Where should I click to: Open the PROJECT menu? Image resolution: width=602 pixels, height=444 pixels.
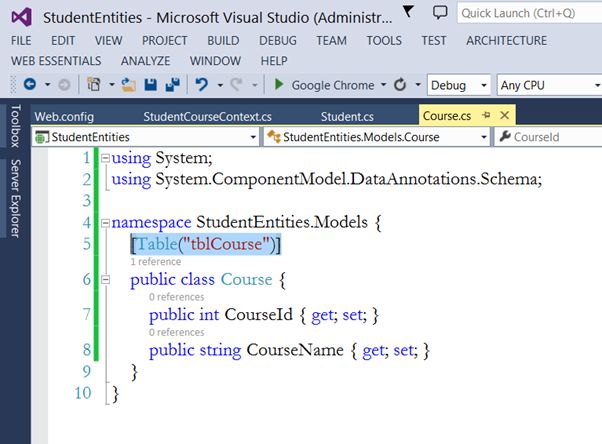[x=165, y=40]
